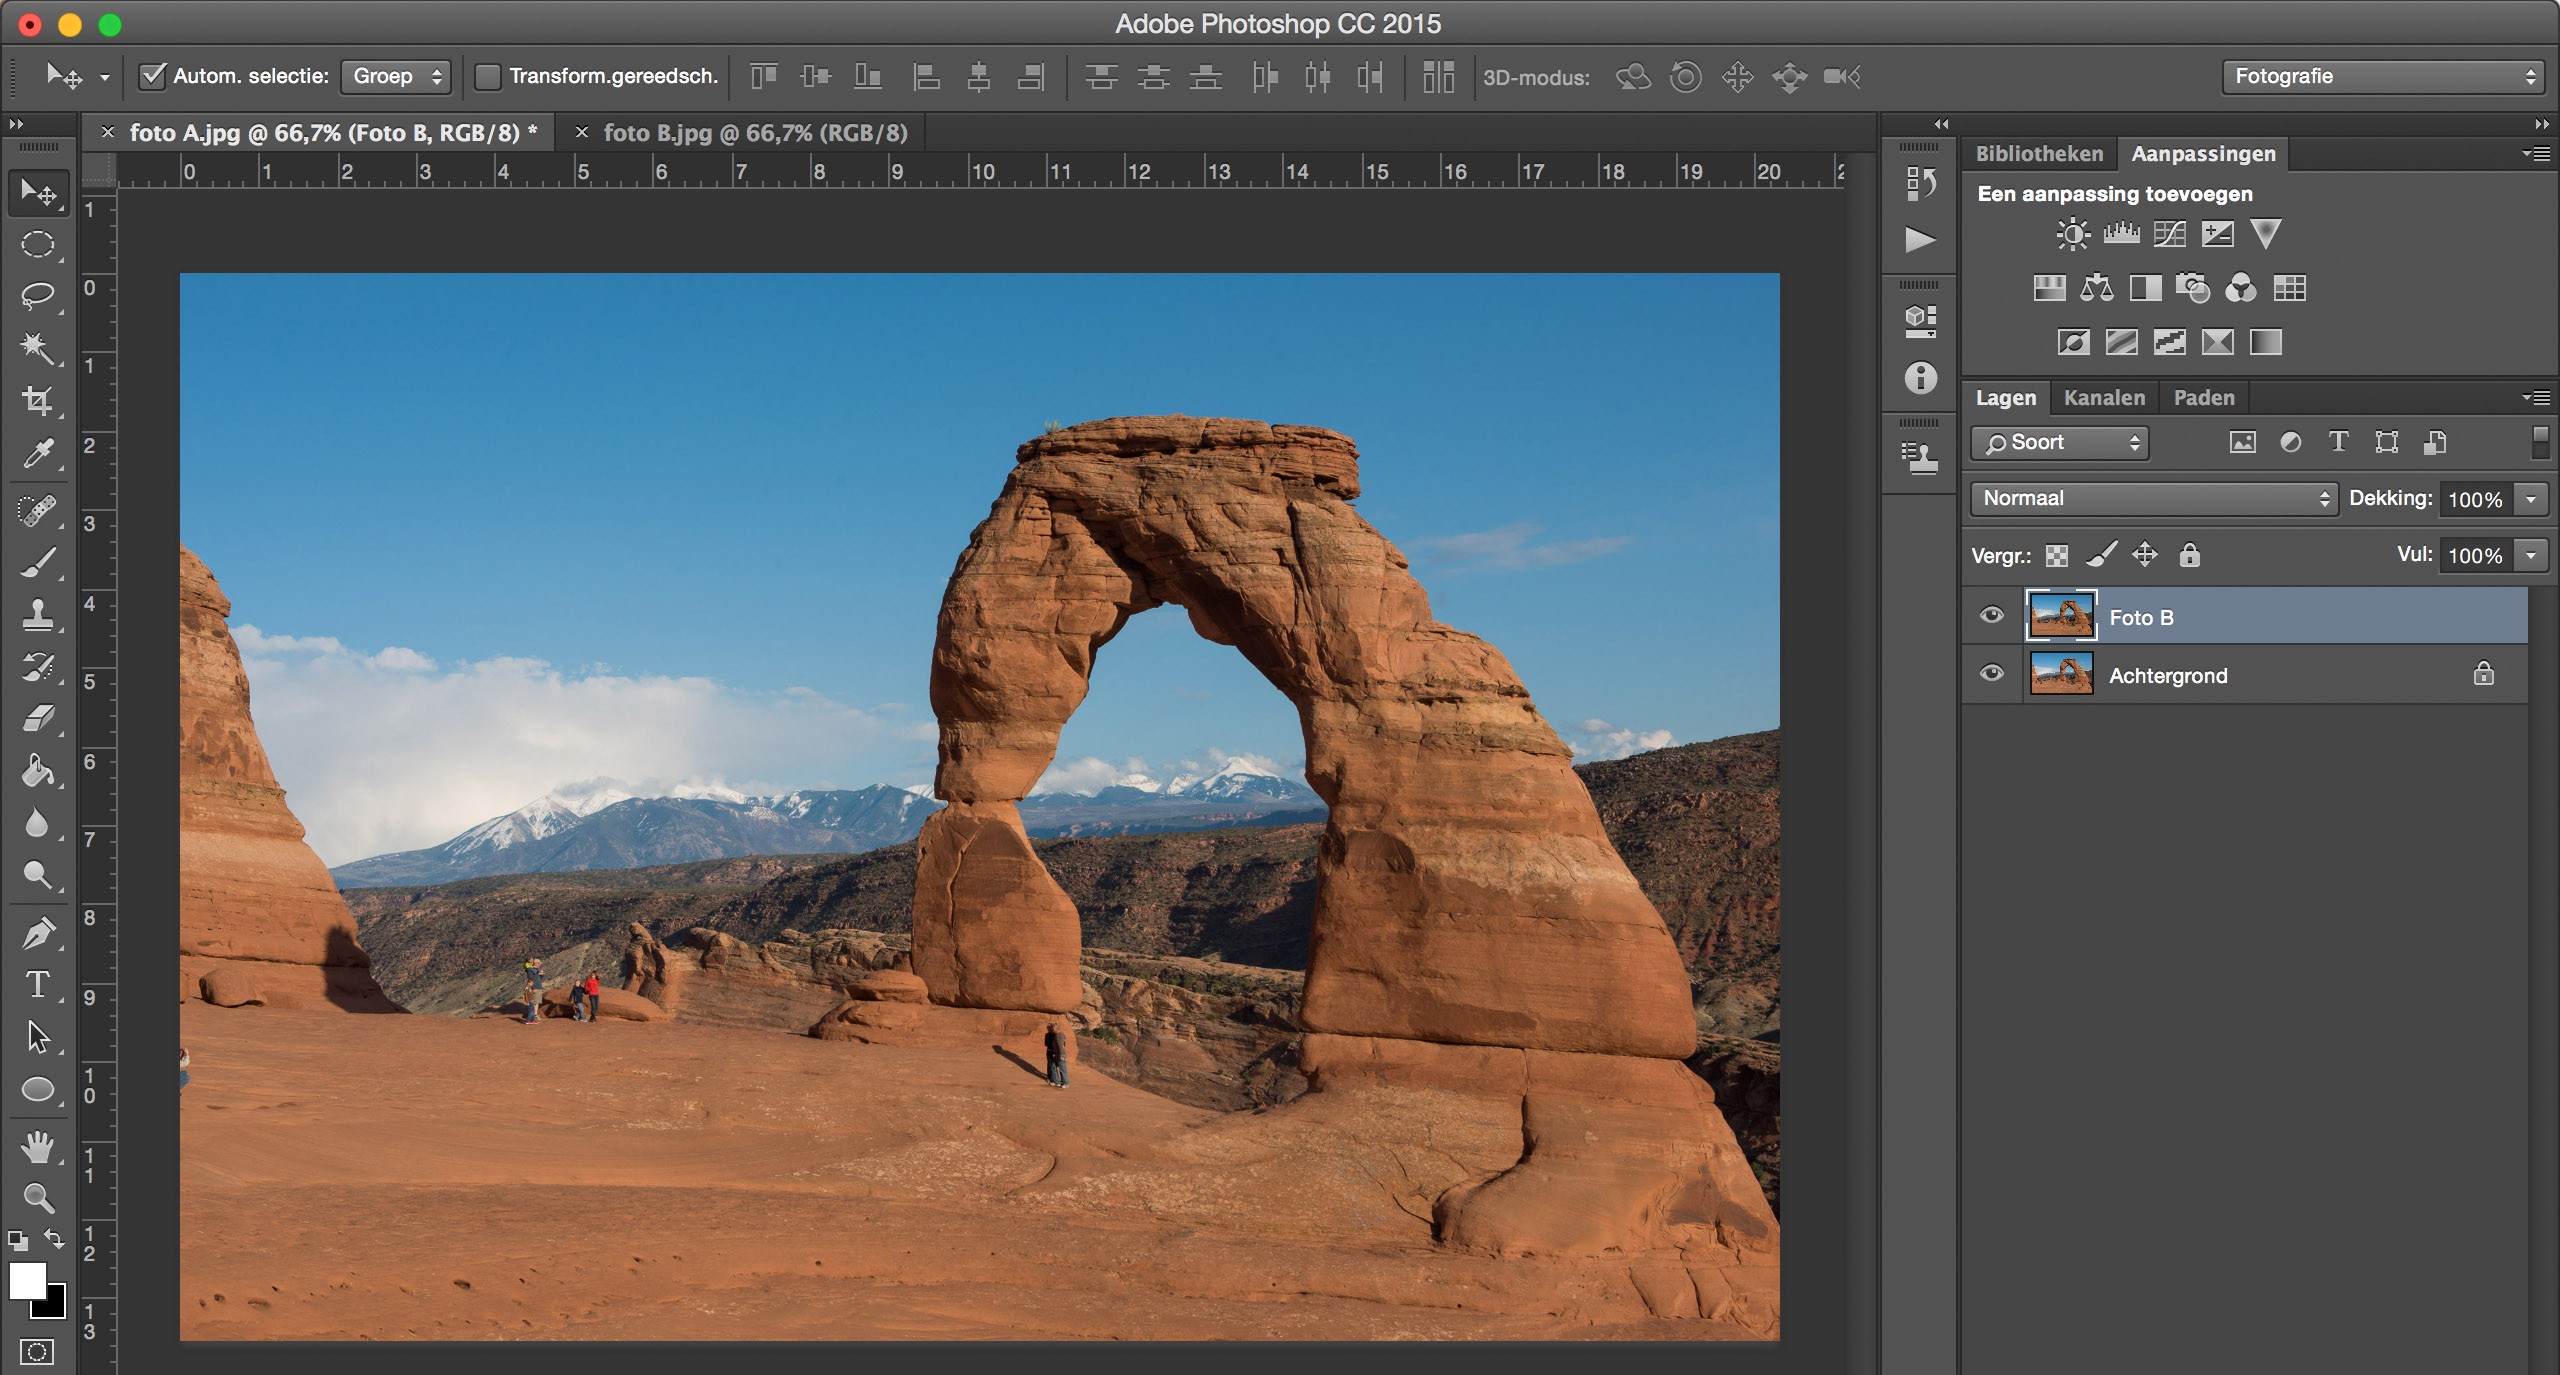Viewport: 2560px width, 1375px height.
Task: Add a Hue/Saturation adjustment from the Aanpassingen panel
Action: (x=2051, y=288)
